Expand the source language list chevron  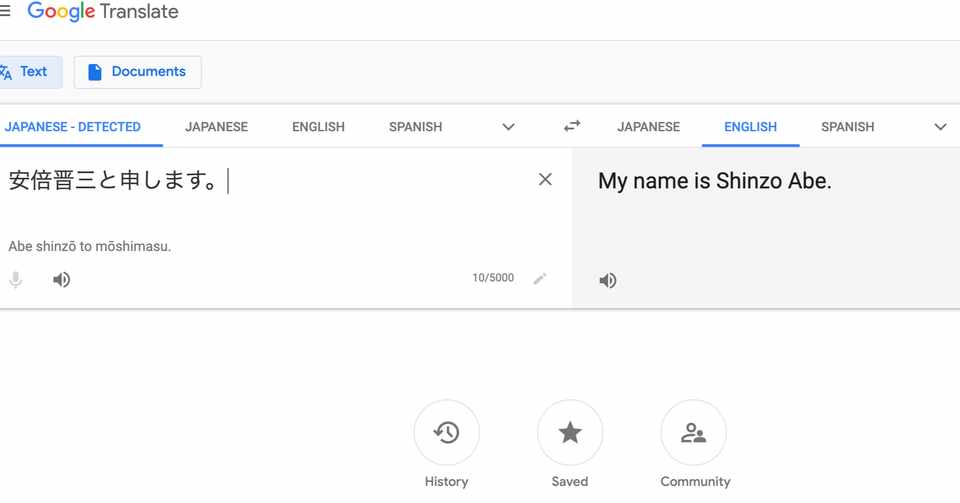click(508, 127)
